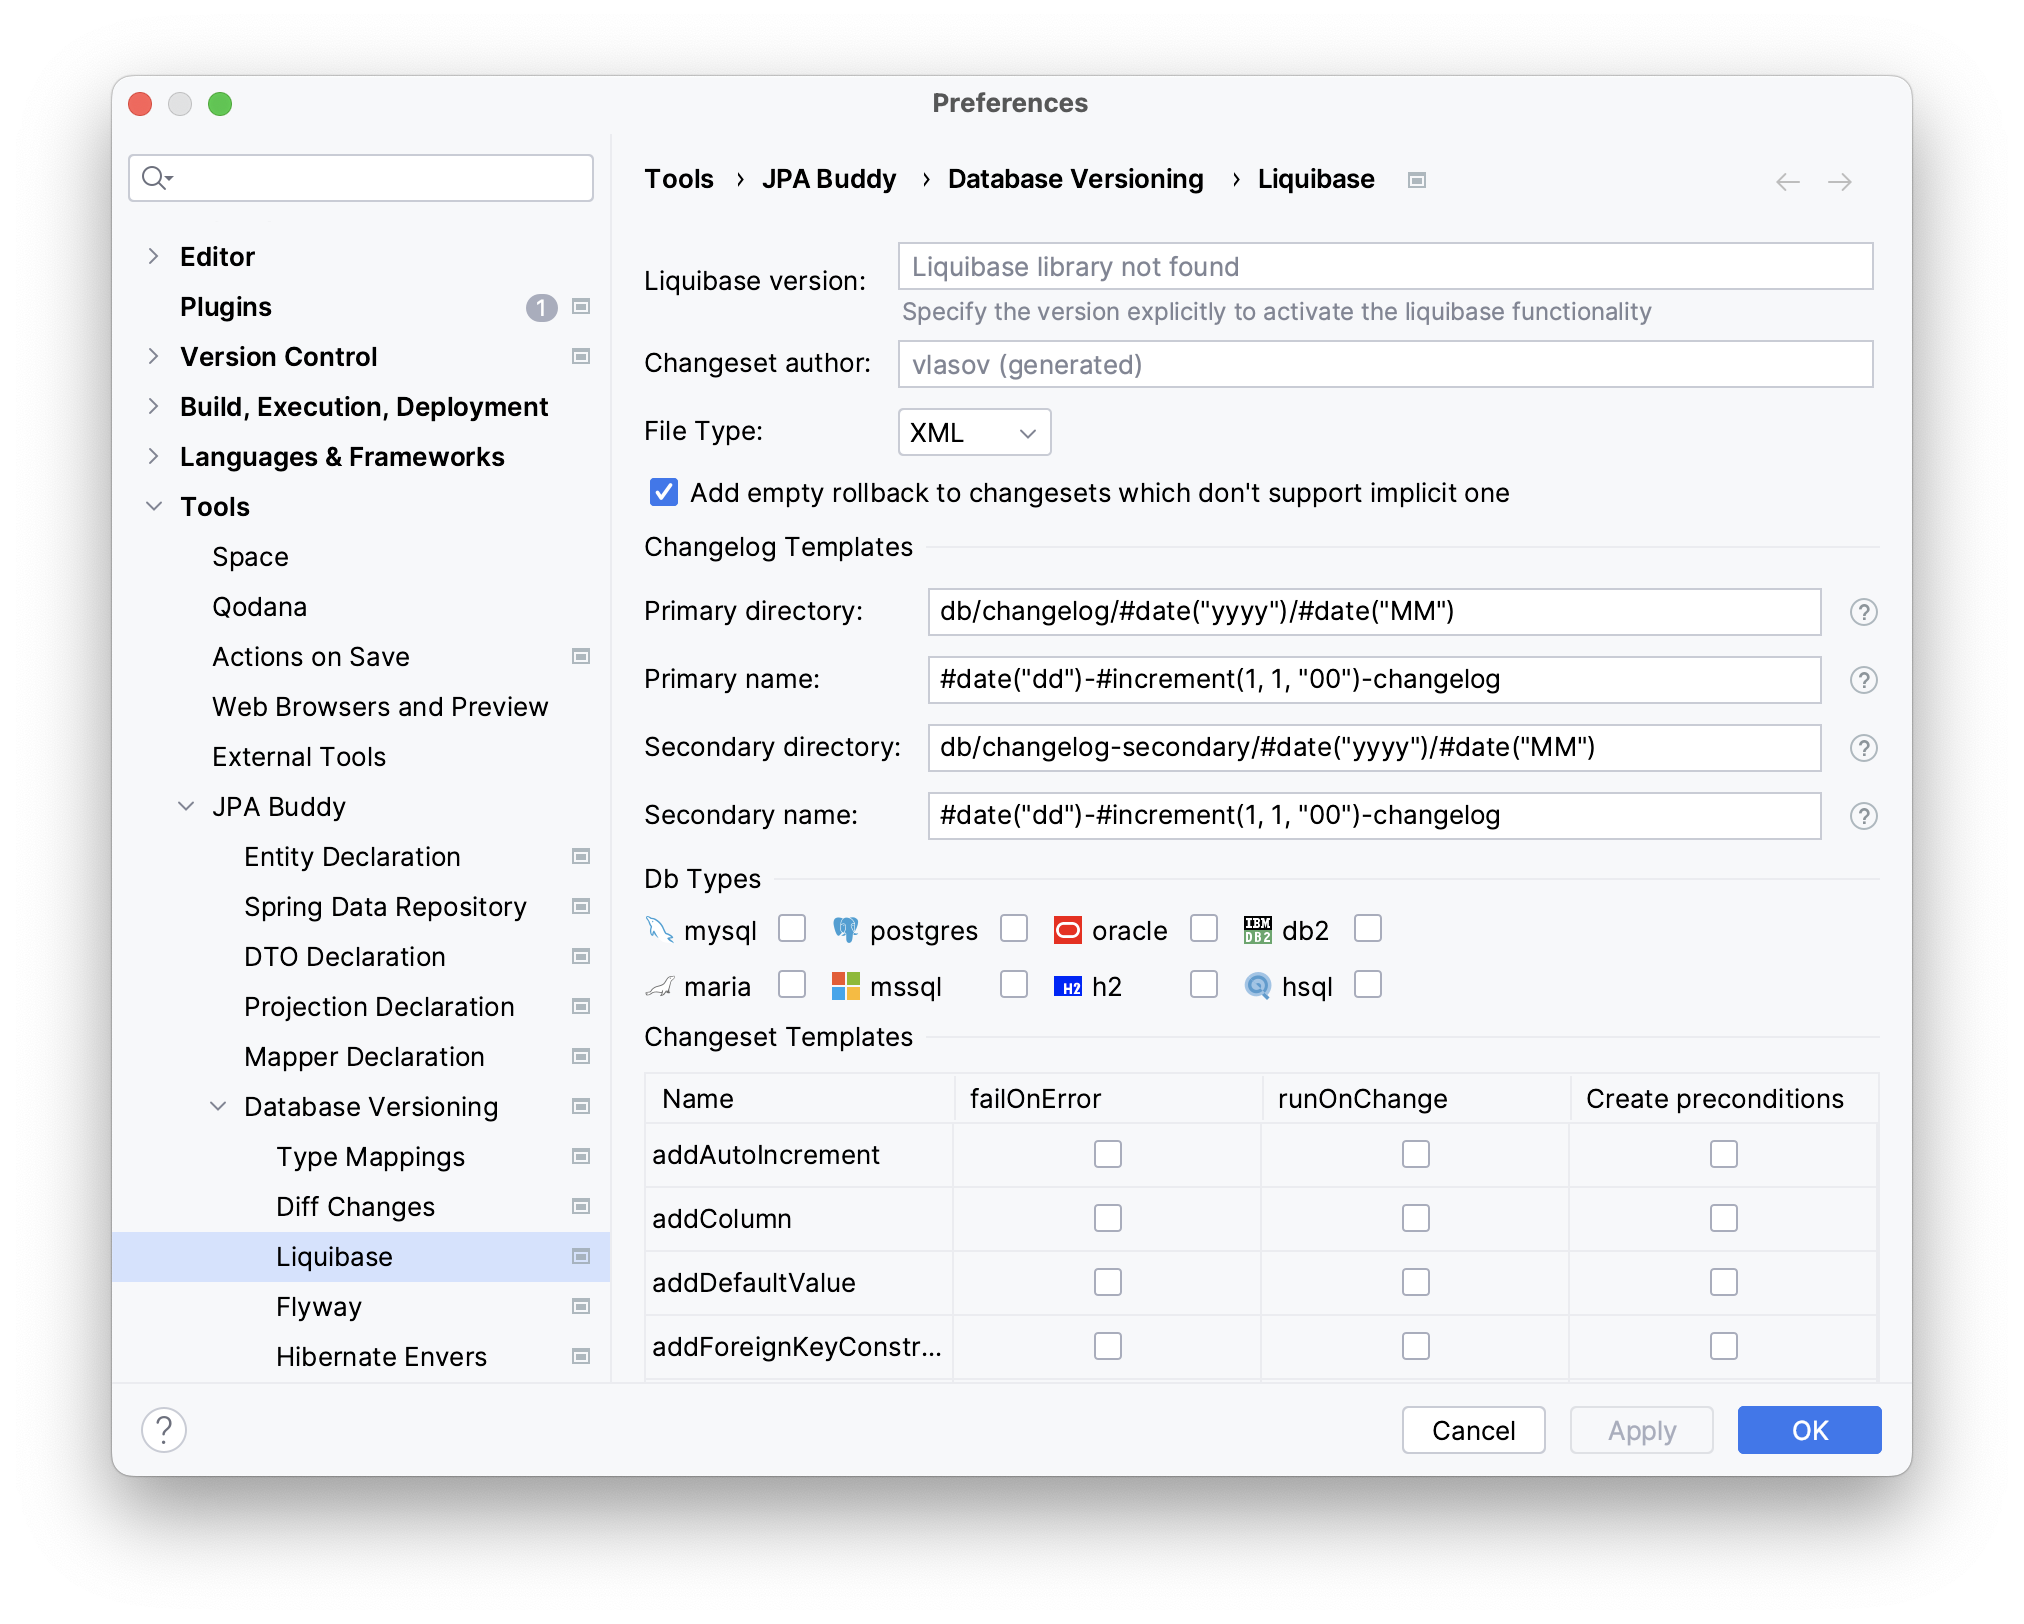Click the Liquibase version field
This screenshot has width=2024, height=1624.
coord(1385,266)
